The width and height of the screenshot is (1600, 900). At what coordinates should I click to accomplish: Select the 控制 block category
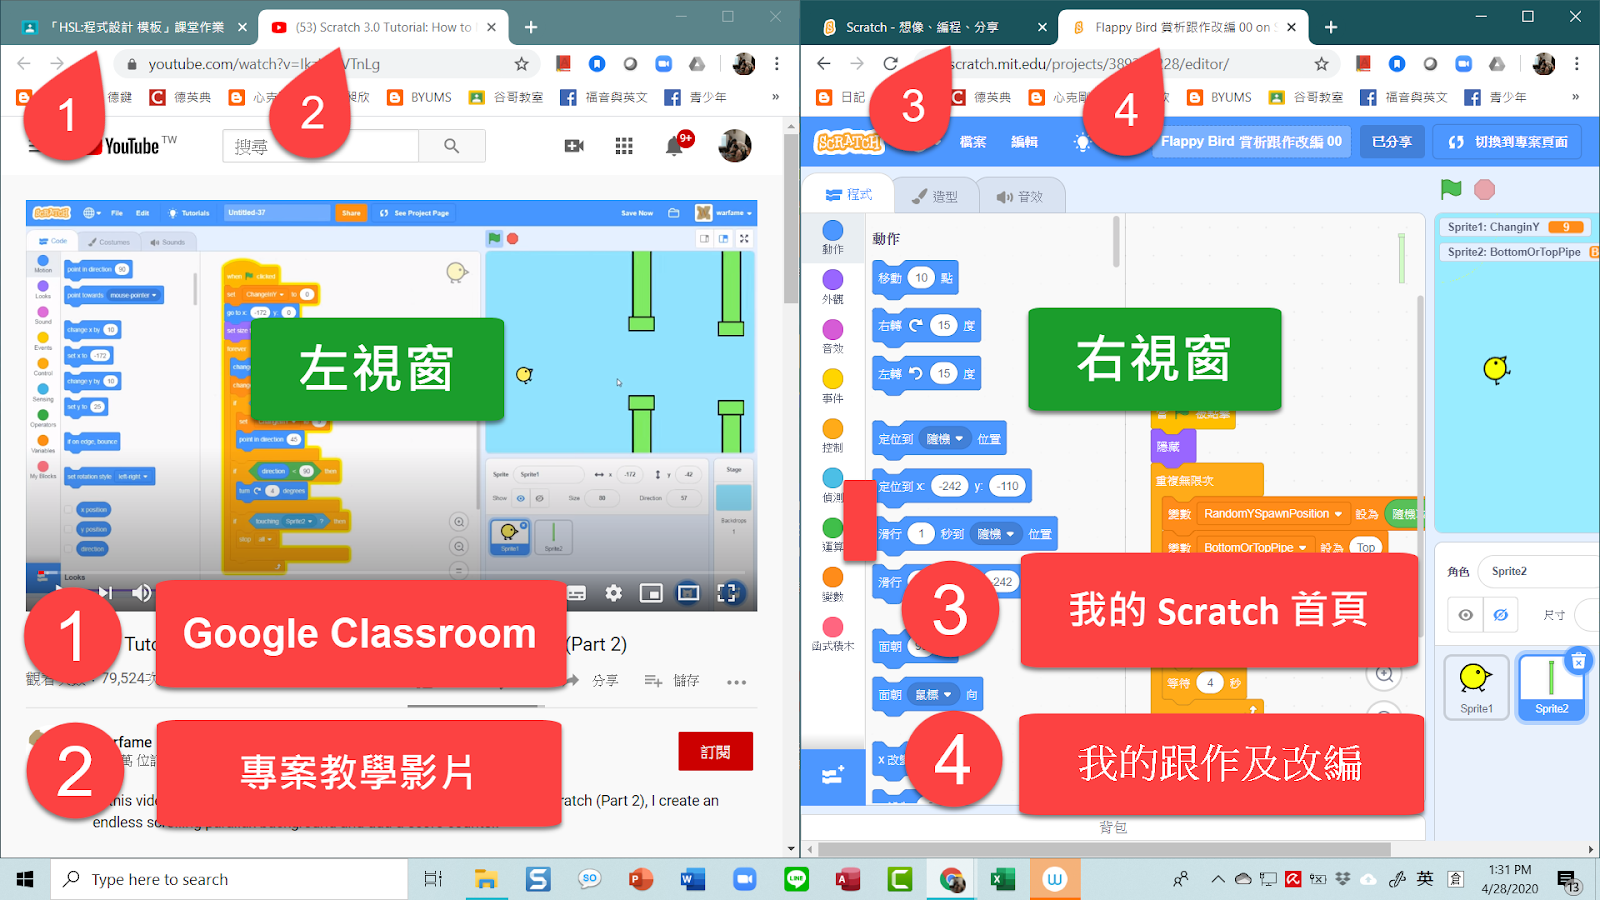tap(833, 436)
